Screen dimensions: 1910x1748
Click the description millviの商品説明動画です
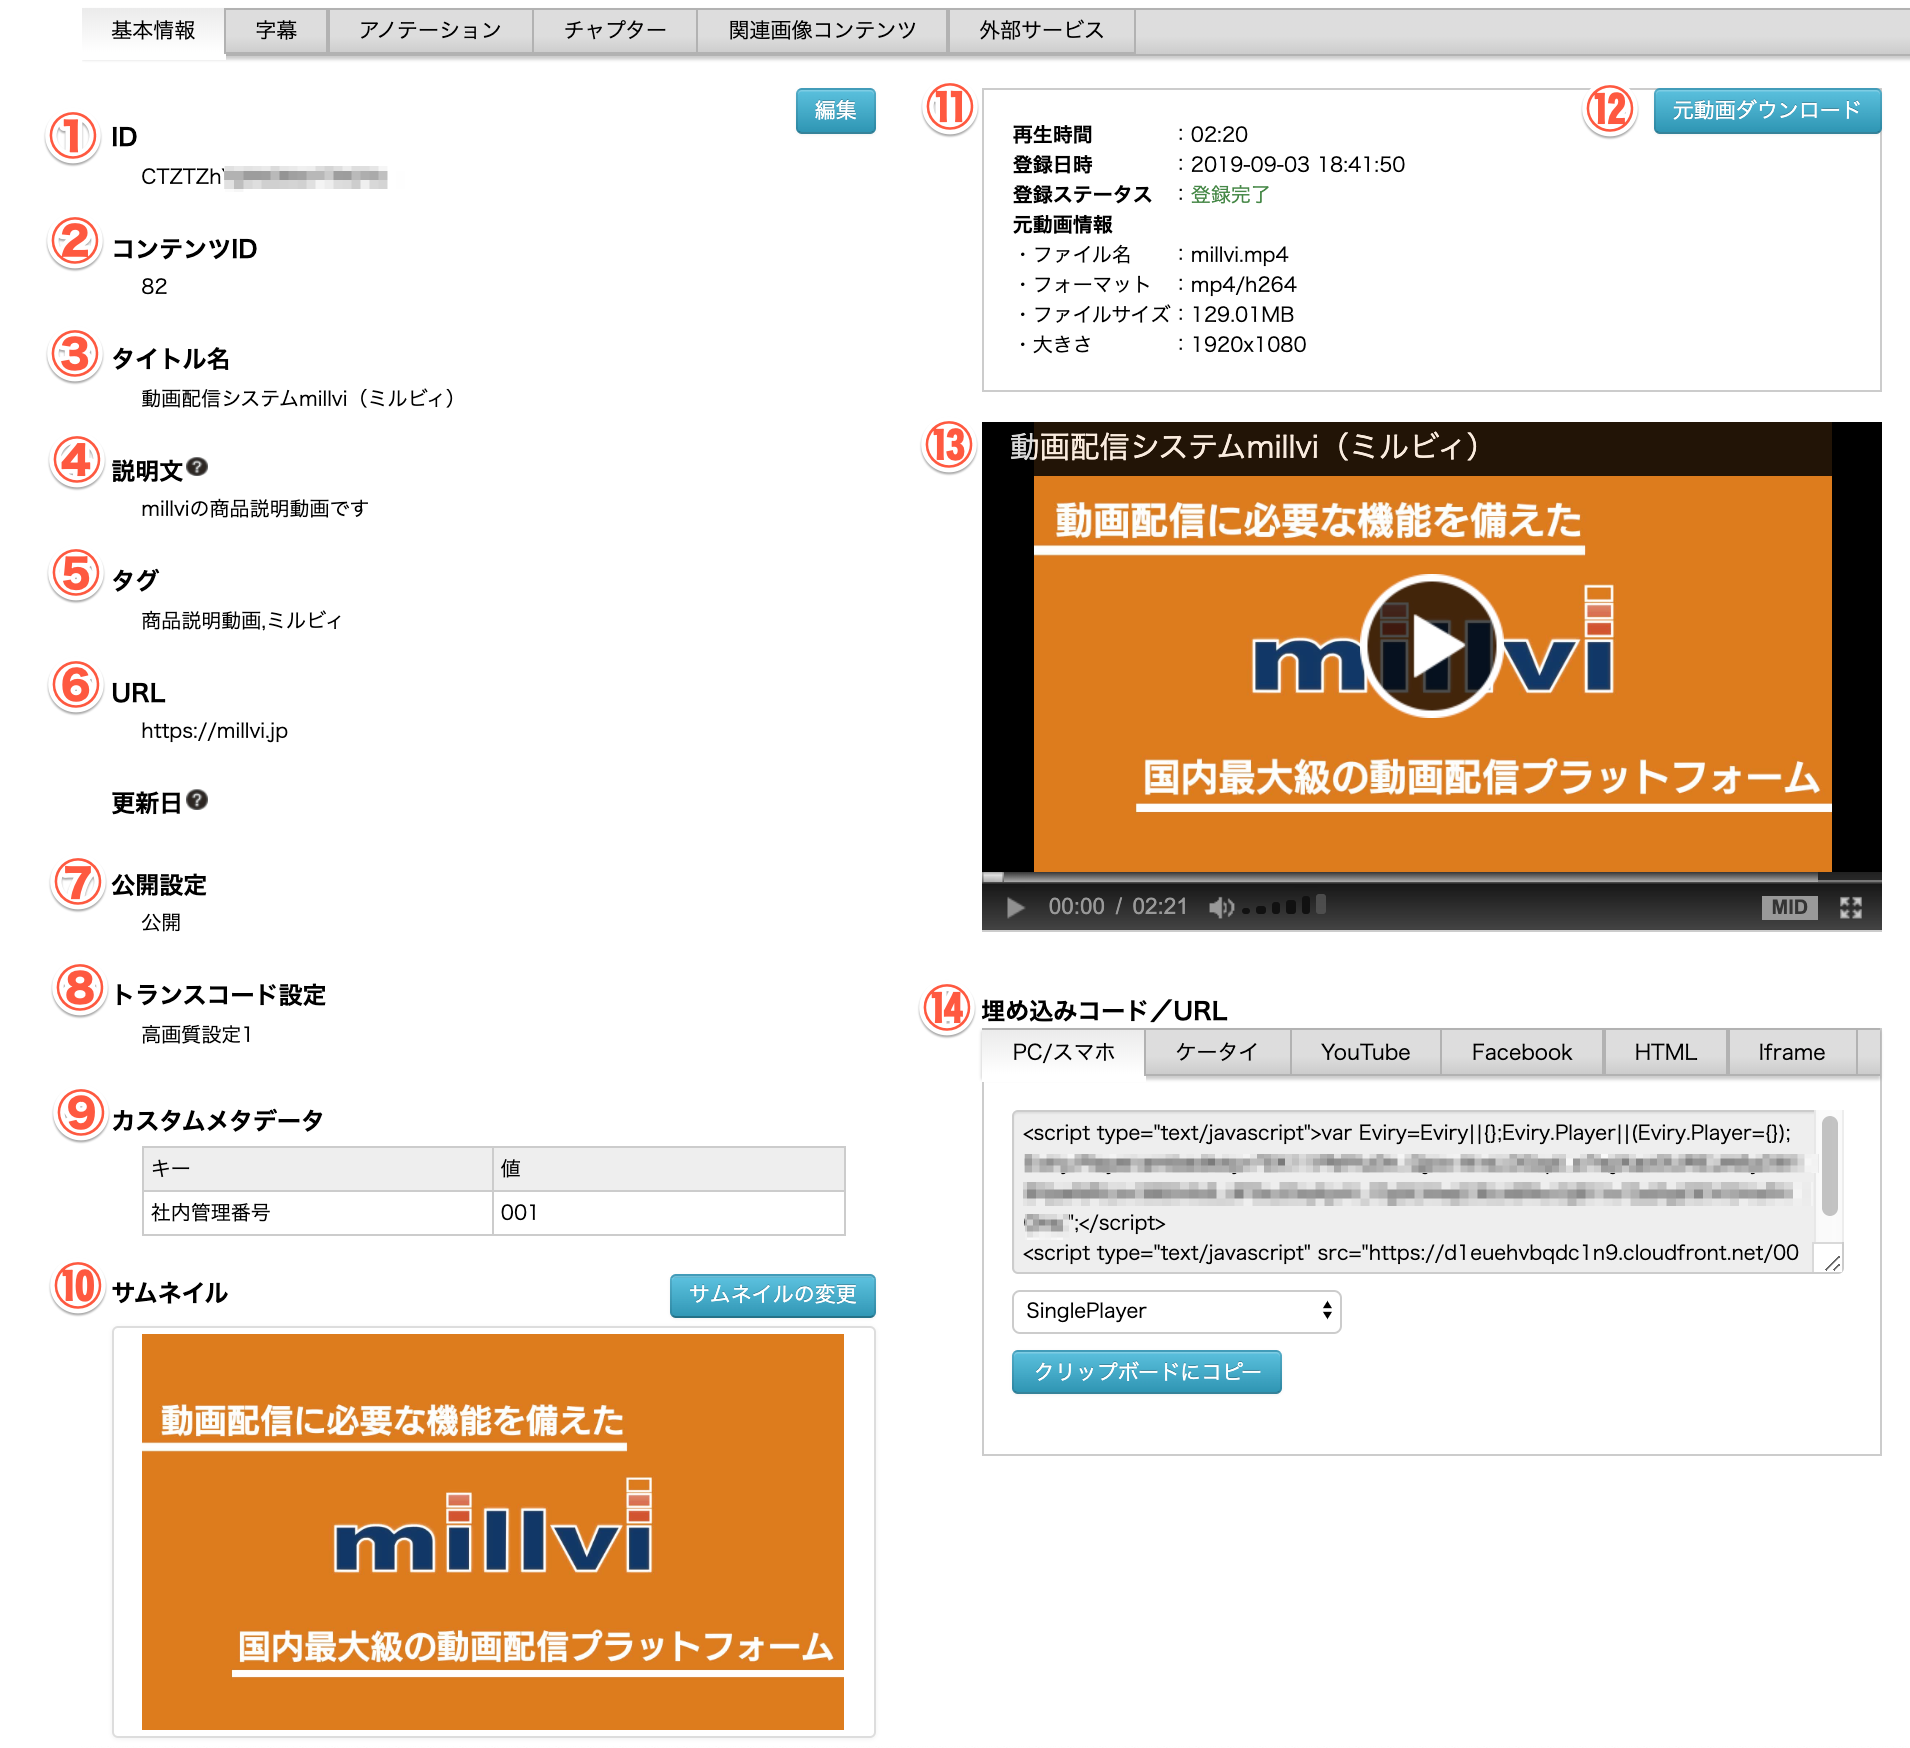255,508
